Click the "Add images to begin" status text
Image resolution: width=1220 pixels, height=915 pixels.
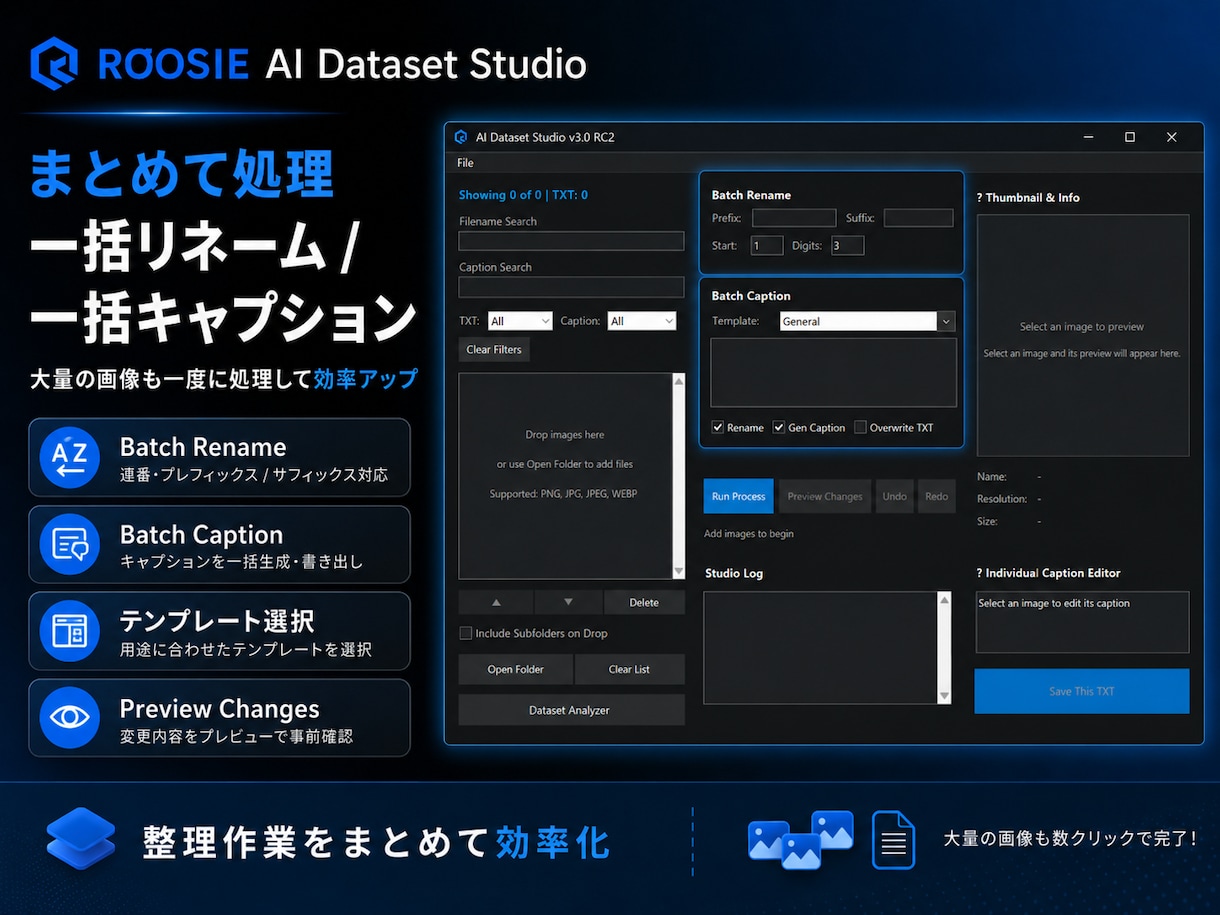coord(749,534)
